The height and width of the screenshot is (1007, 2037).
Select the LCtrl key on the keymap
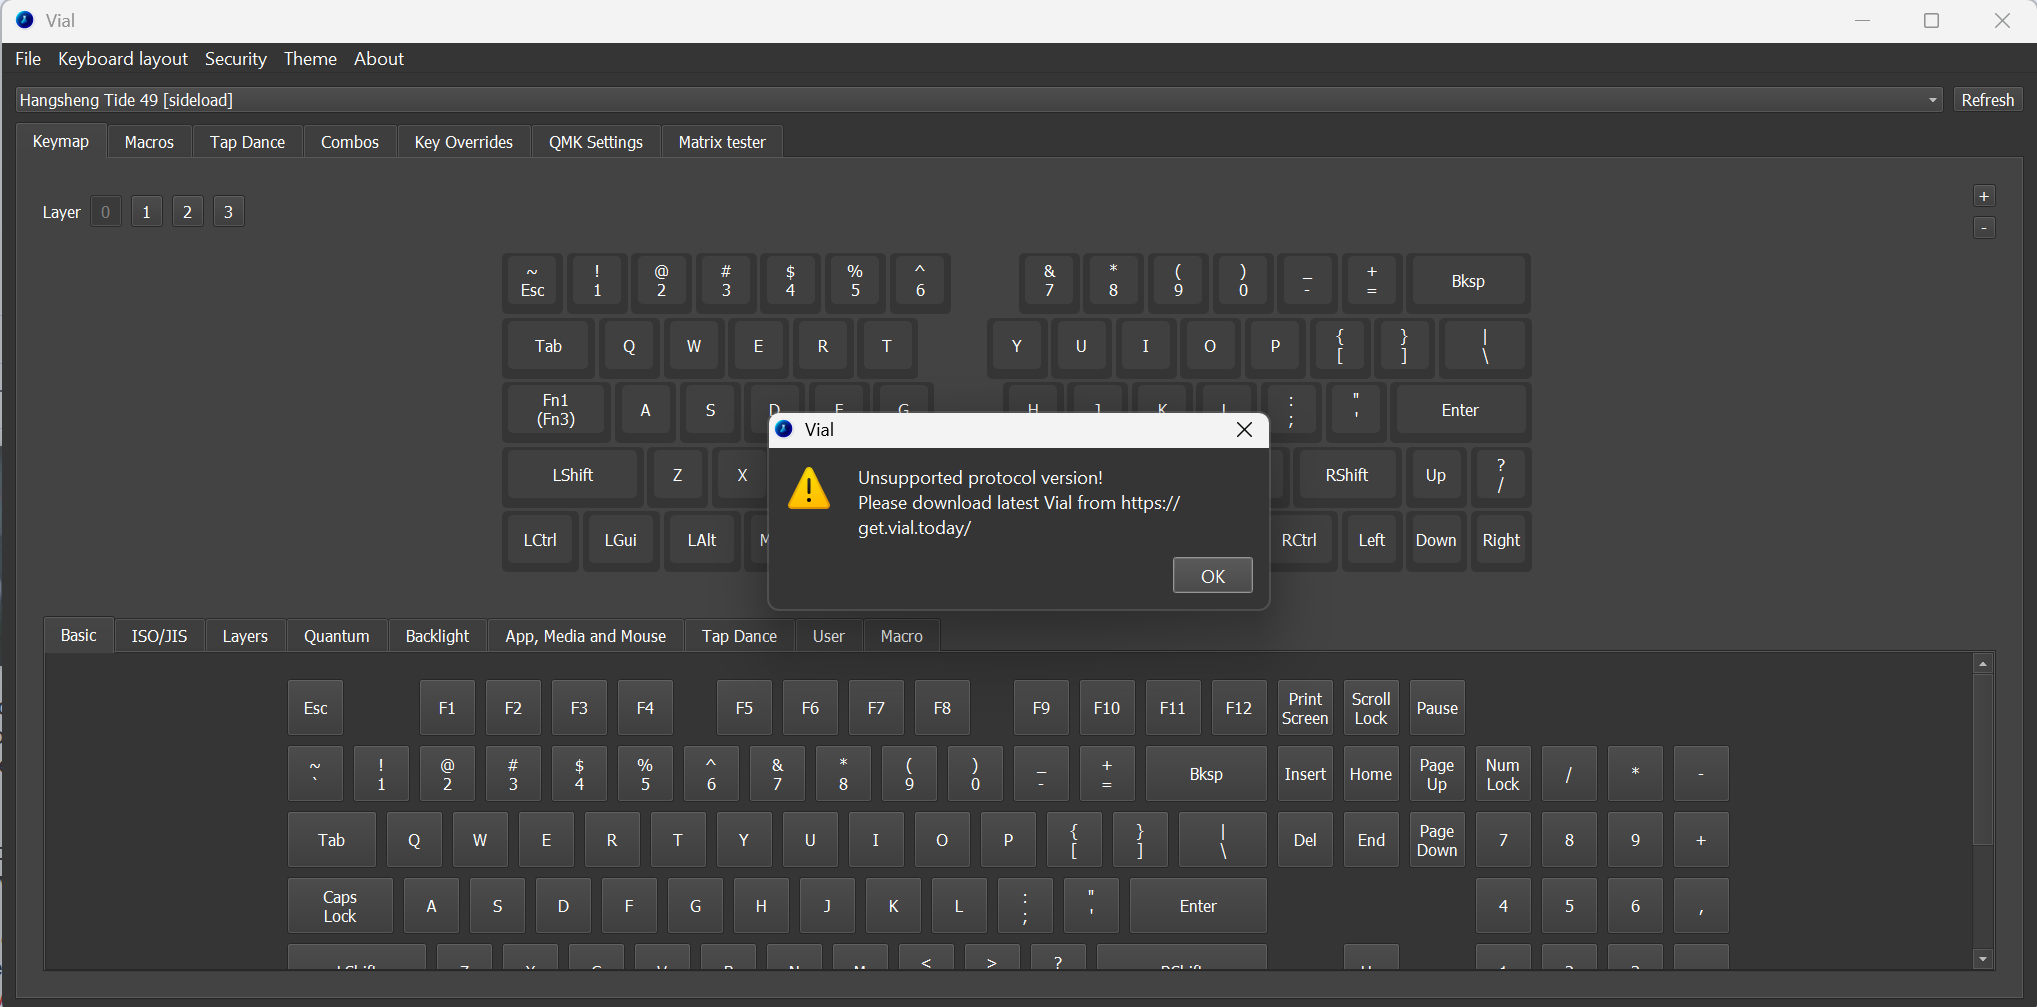540,540
